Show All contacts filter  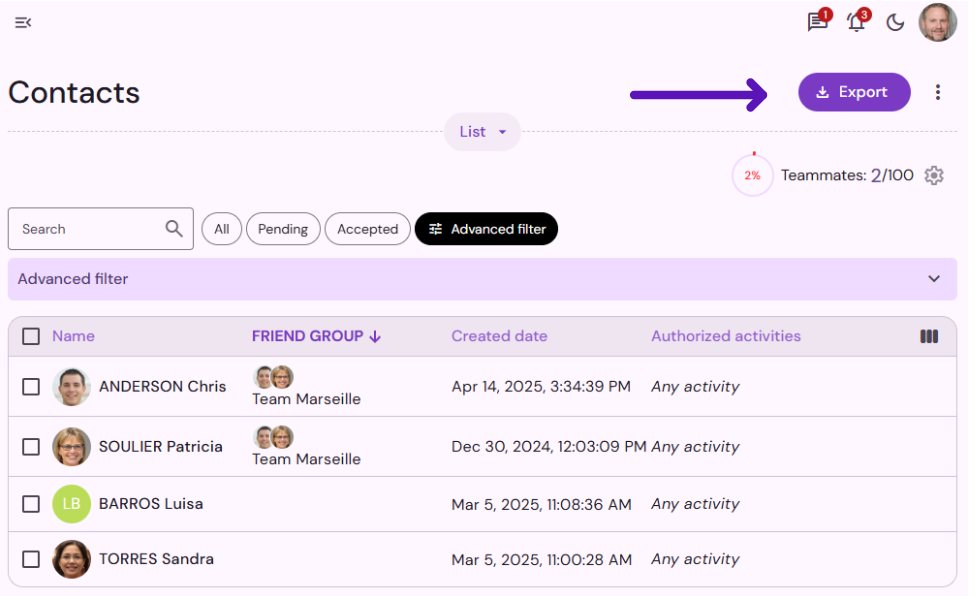tap(221, 229)
